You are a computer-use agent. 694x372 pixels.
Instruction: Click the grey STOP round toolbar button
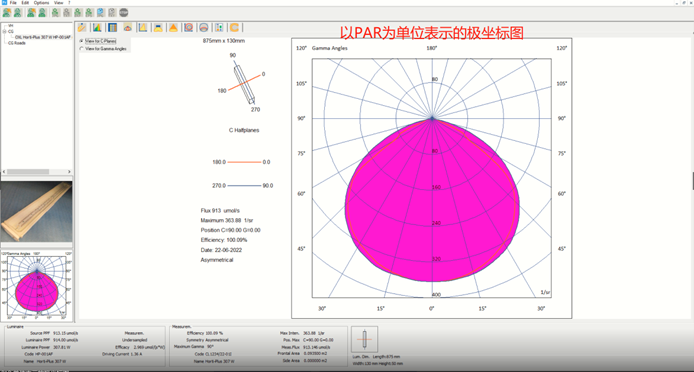[124, 12]
